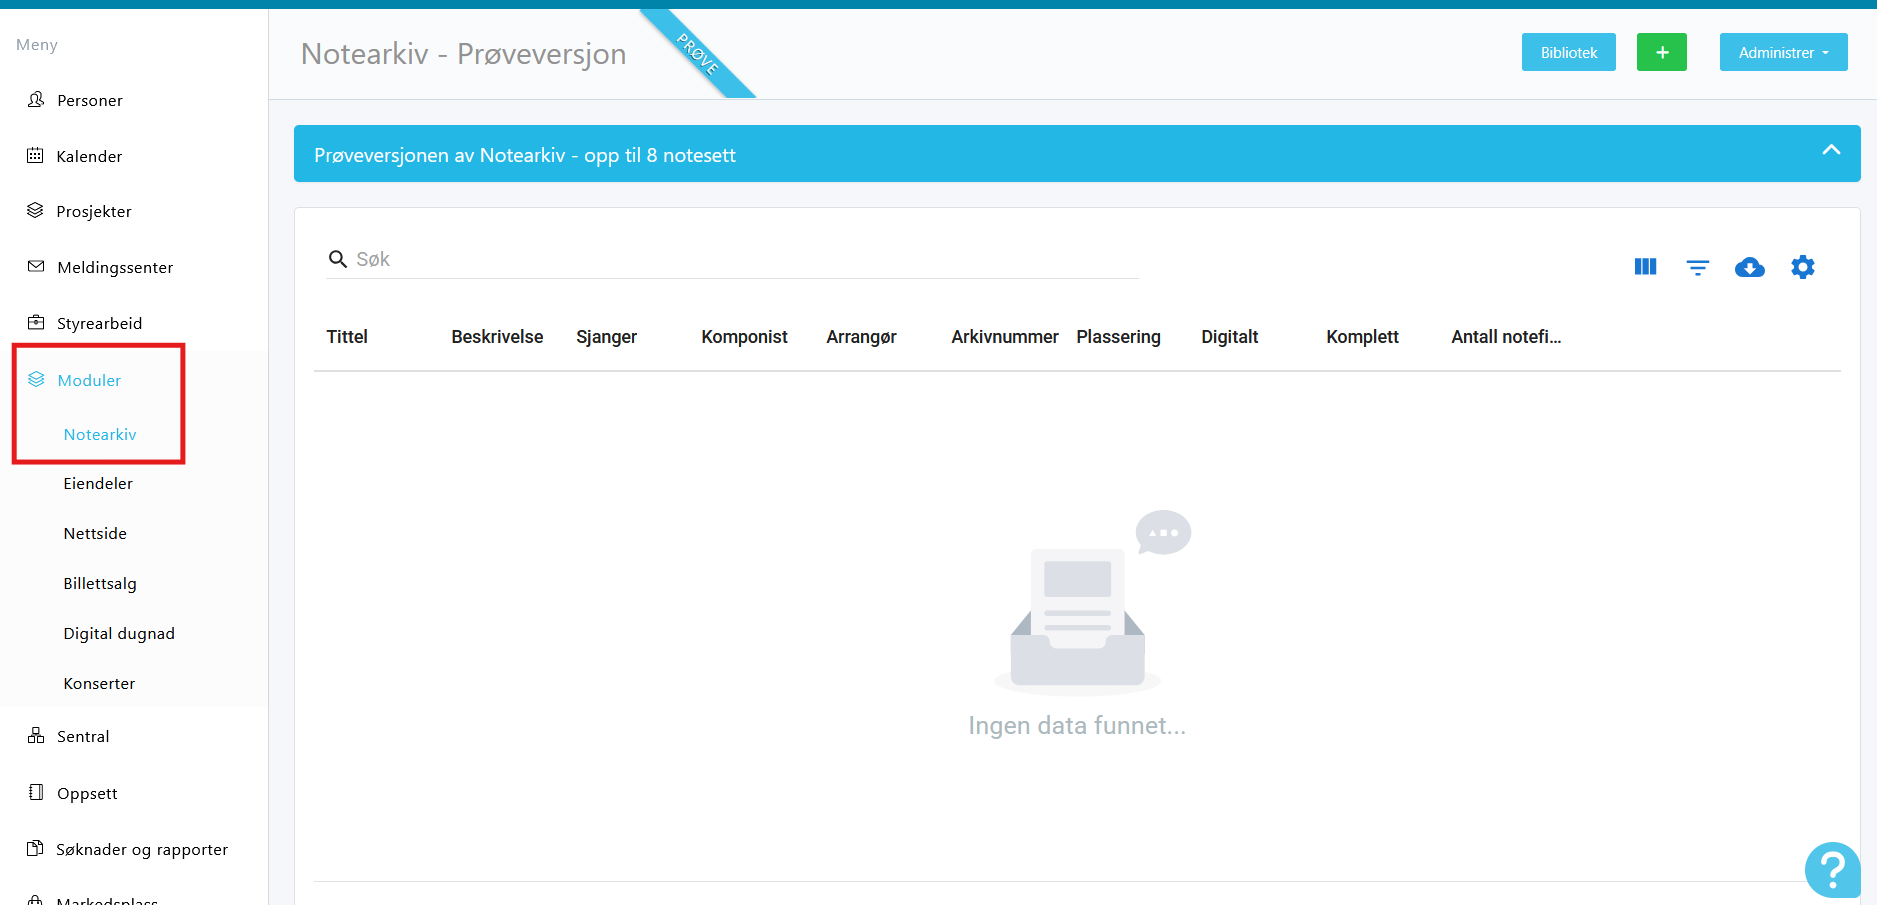This screenshot has height=905, width=1877.
Task: Open the Administrer dropdown
Action: pos(1783,52)
